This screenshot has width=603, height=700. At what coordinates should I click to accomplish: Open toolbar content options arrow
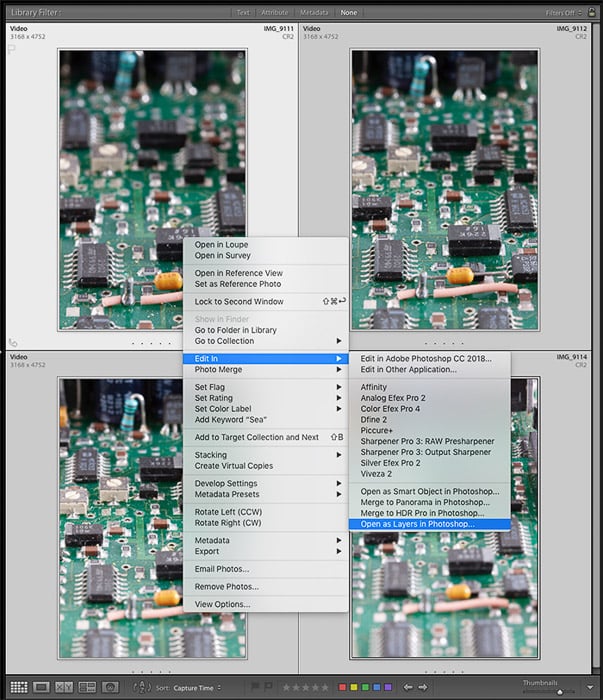pyautogui.click(x=590, y=688)
